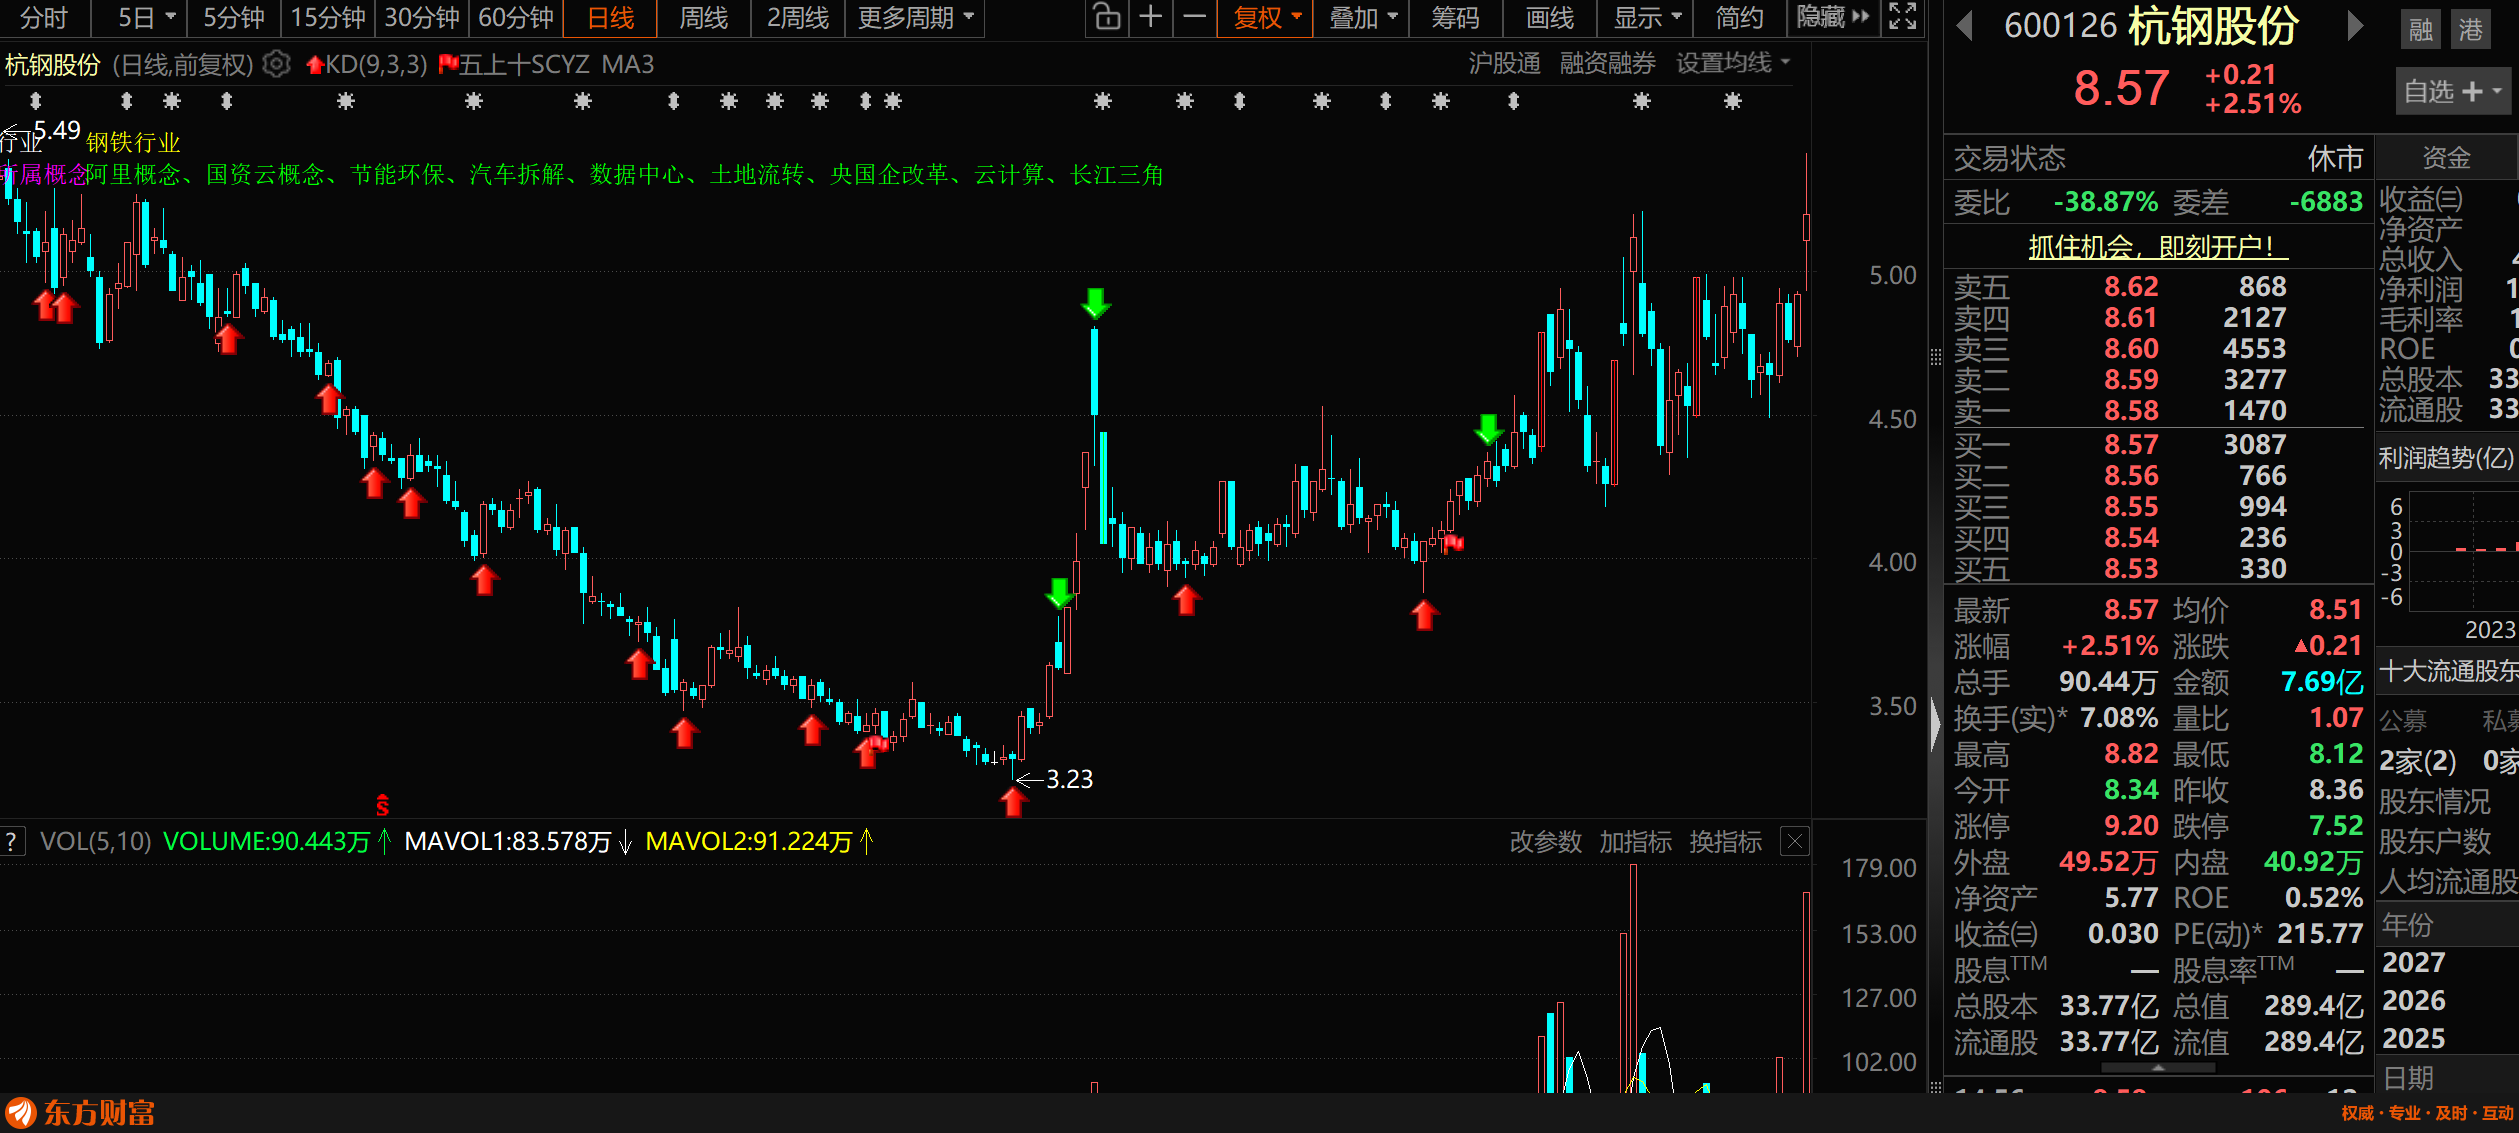Toggle 隐藏 to hide side panel
2519x1133 pixels.
point(1832,18)
